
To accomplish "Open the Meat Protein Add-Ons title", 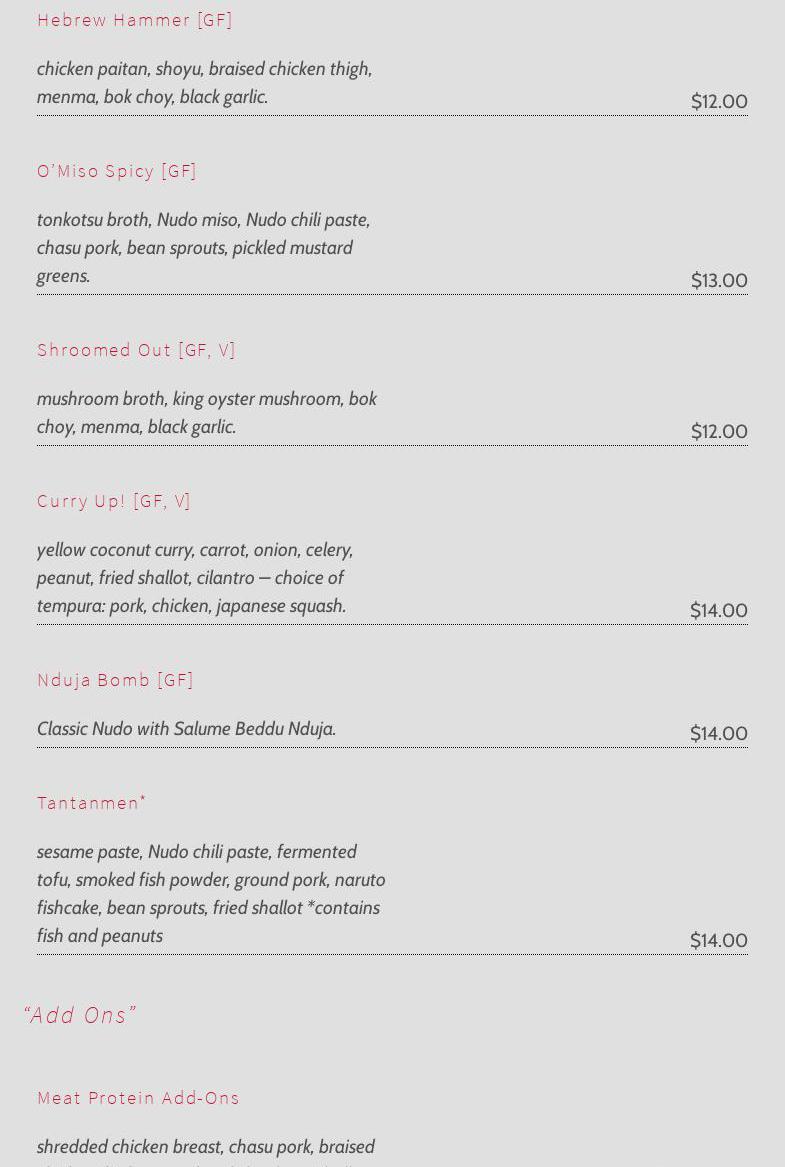I will click(139, 1098).
